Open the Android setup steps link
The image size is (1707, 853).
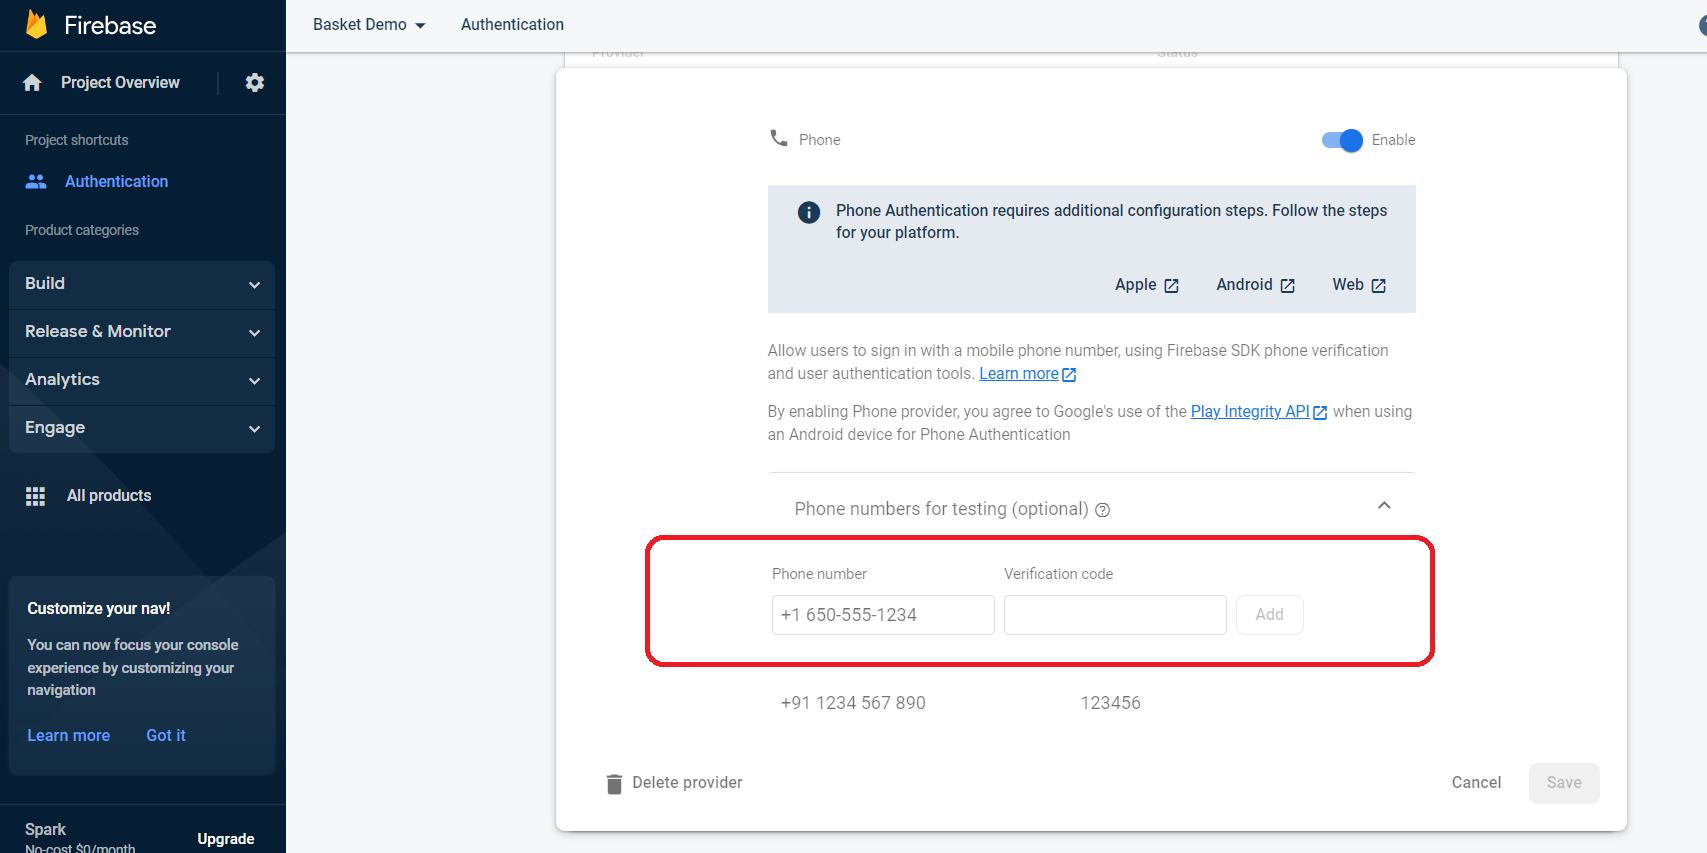pyautogui.click(x=1244, y=285)
